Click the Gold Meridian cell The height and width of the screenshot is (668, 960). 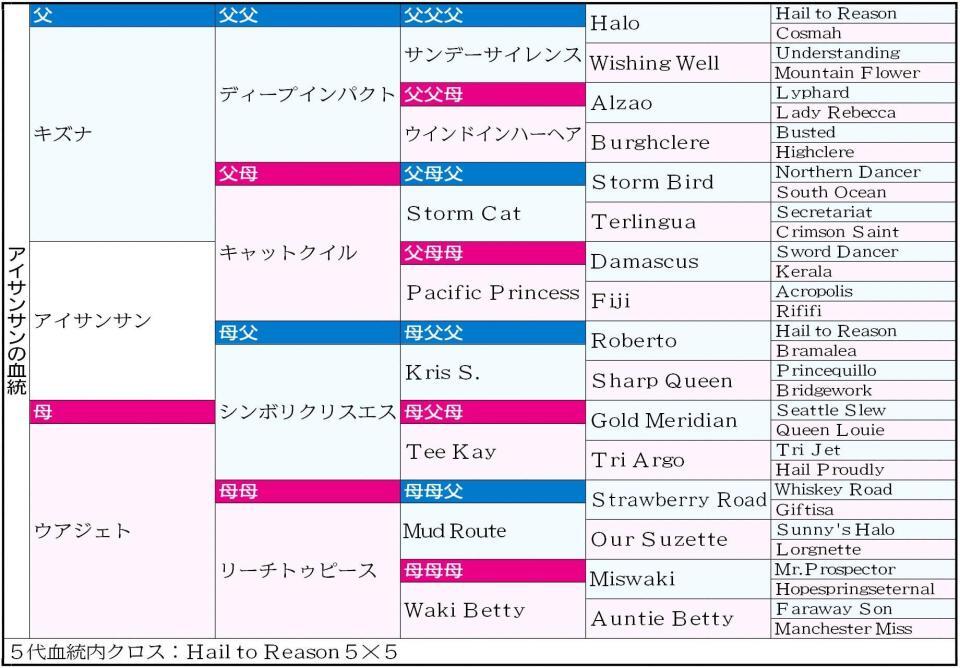pos(678,420)
